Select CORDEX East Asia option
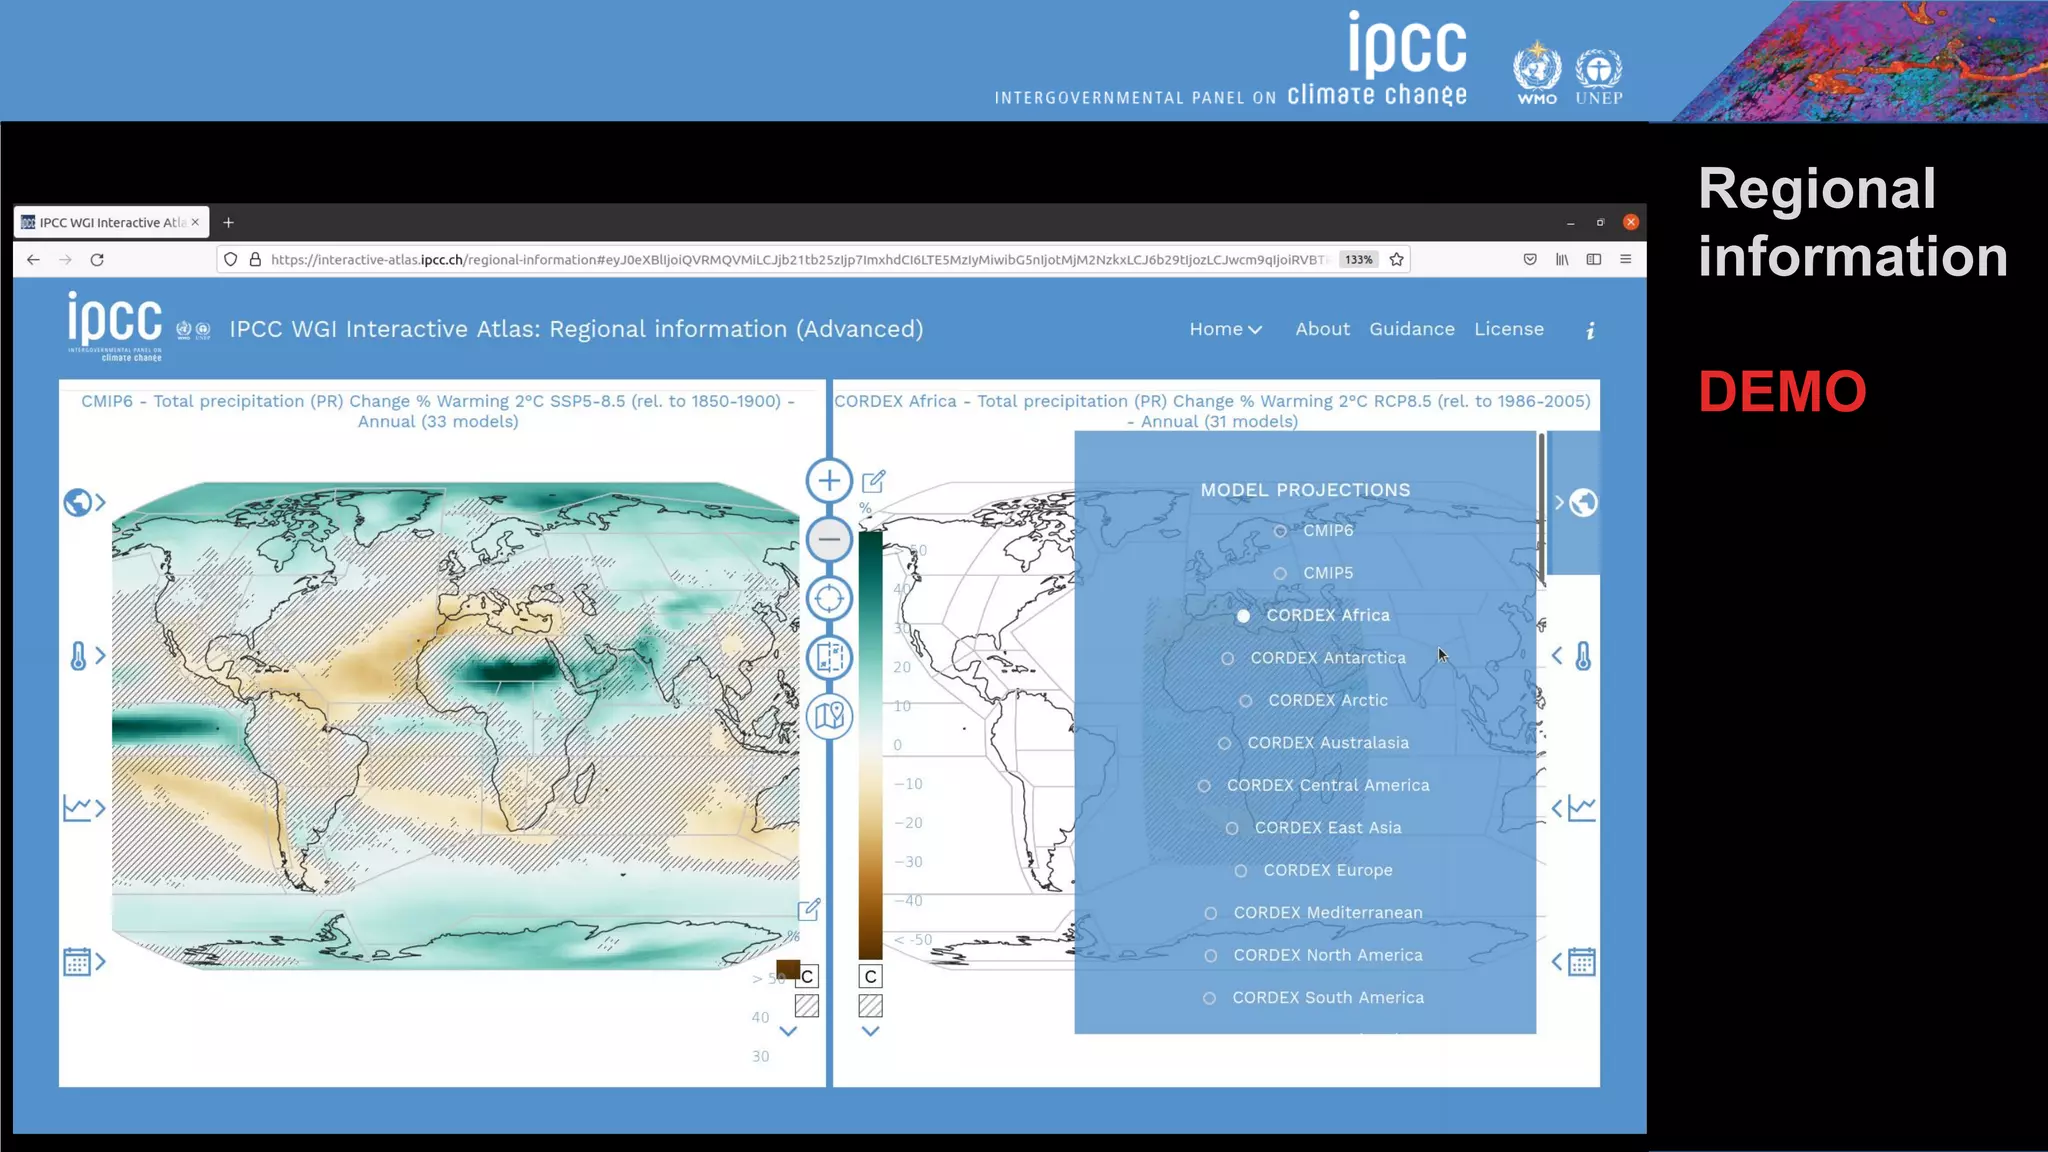Screen dimensions: 2048x1152 coord(1313,828)
